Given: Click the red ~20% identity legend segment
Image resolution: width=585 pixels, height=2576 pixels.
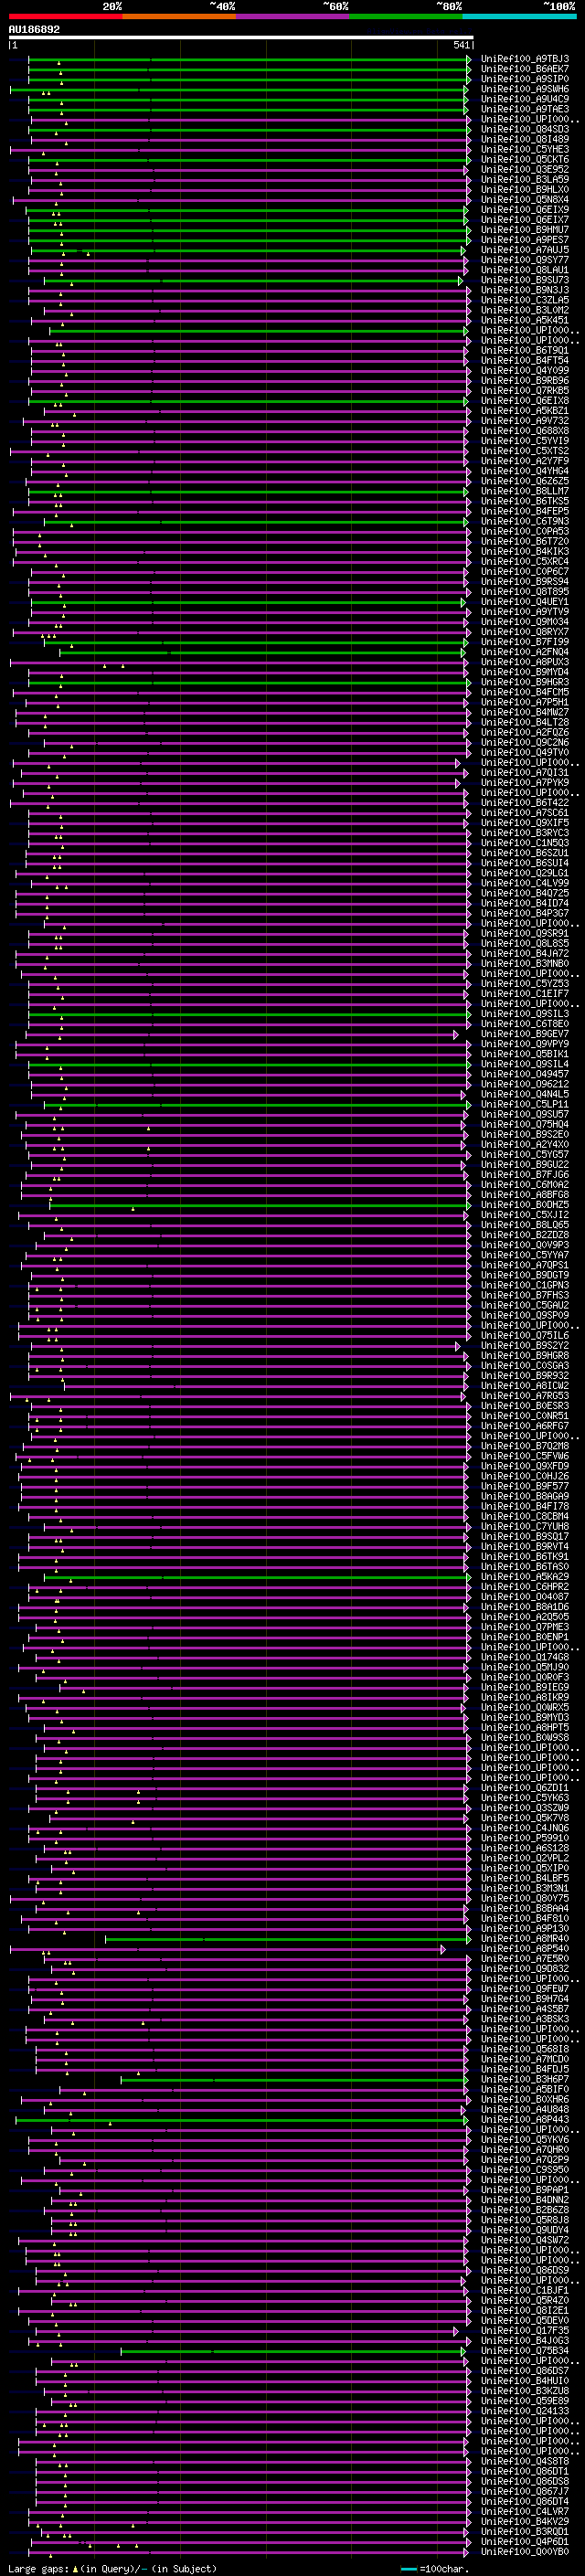Looking at the screenshot, I should 66,16.
